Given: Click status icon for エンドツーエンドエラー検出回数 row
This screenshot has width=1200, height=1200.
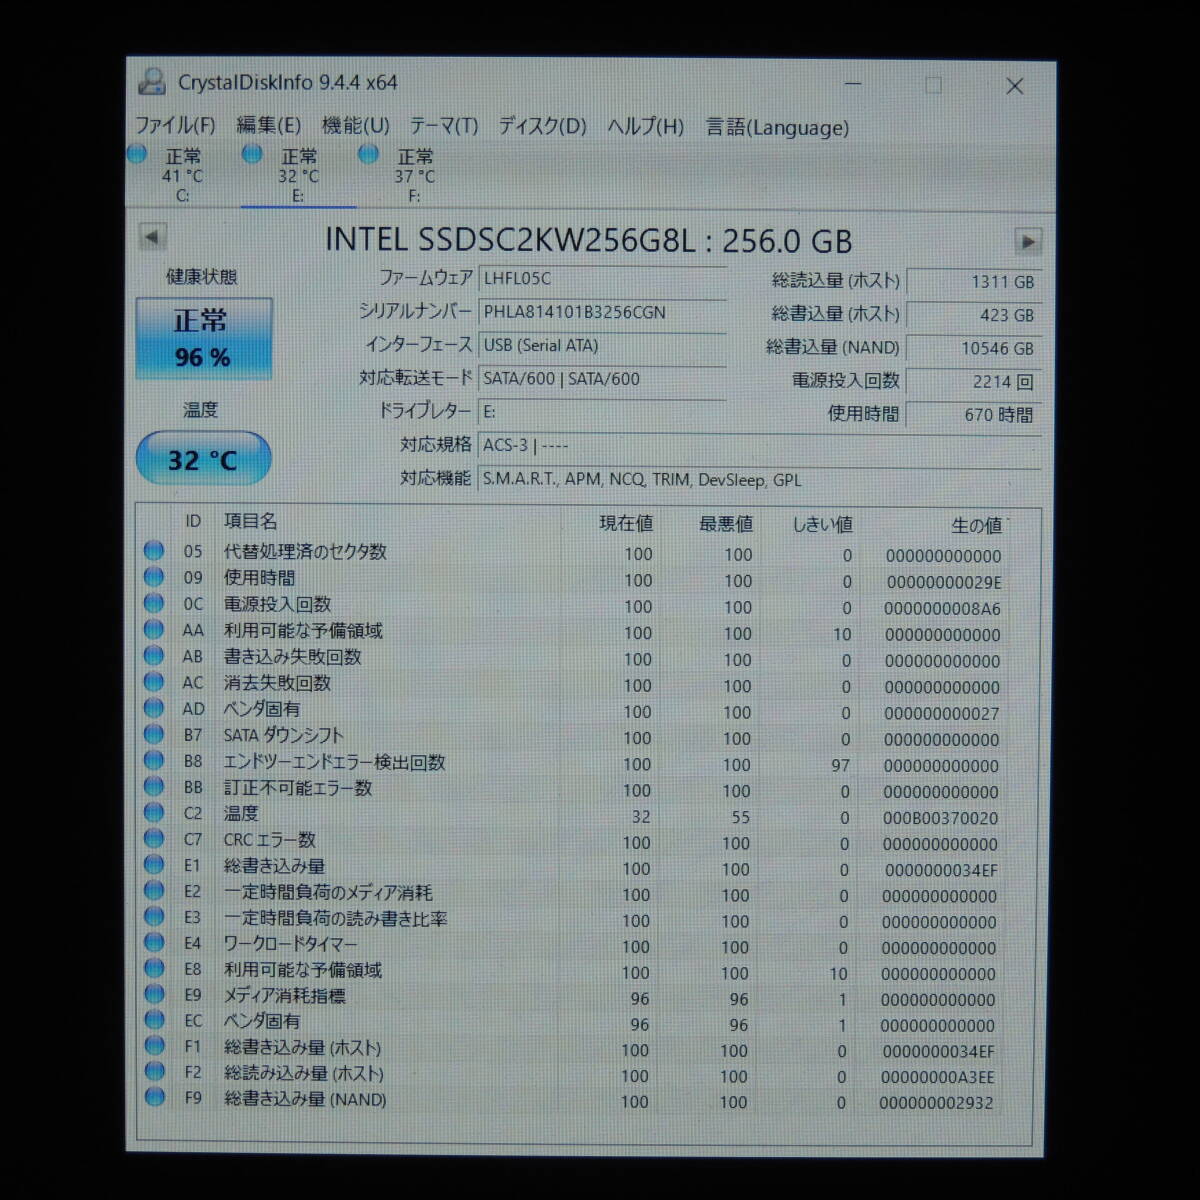Looking at the screenshot, I should click(x=153, y=760).
